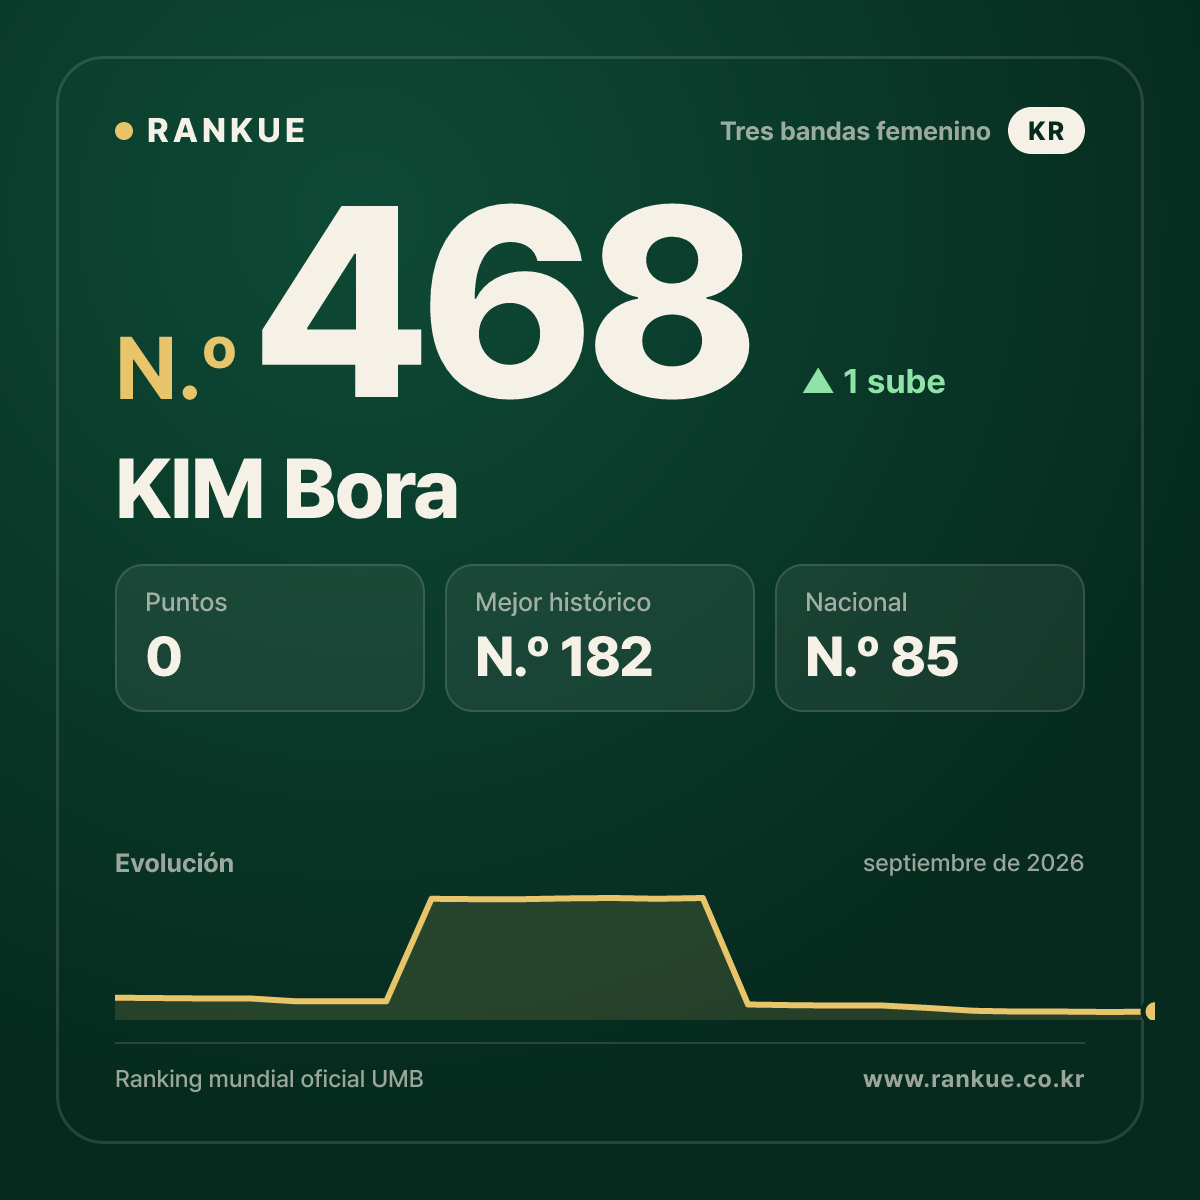Click the yellow end marker on the evolution chart

1151,1011
